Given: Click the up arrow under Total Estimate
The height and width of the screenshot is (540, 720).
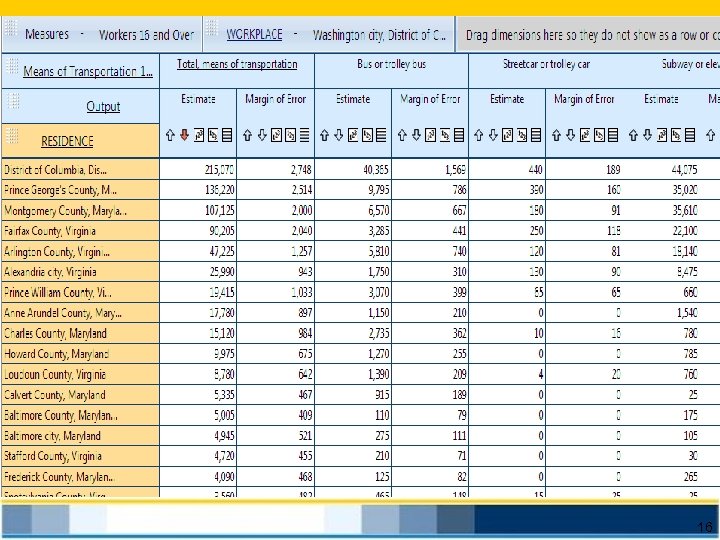Looking at the screenshot, I should click(170, 135).
